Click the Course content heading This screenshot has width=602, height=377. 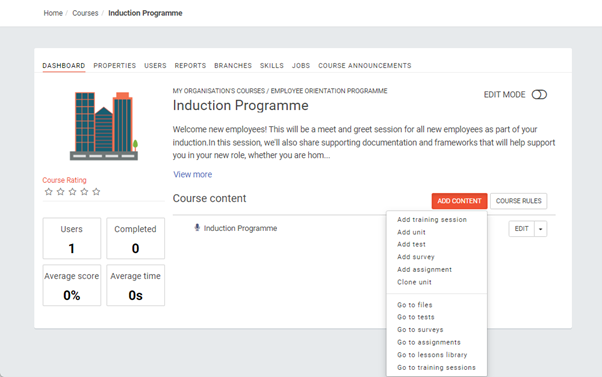(209, 198)
